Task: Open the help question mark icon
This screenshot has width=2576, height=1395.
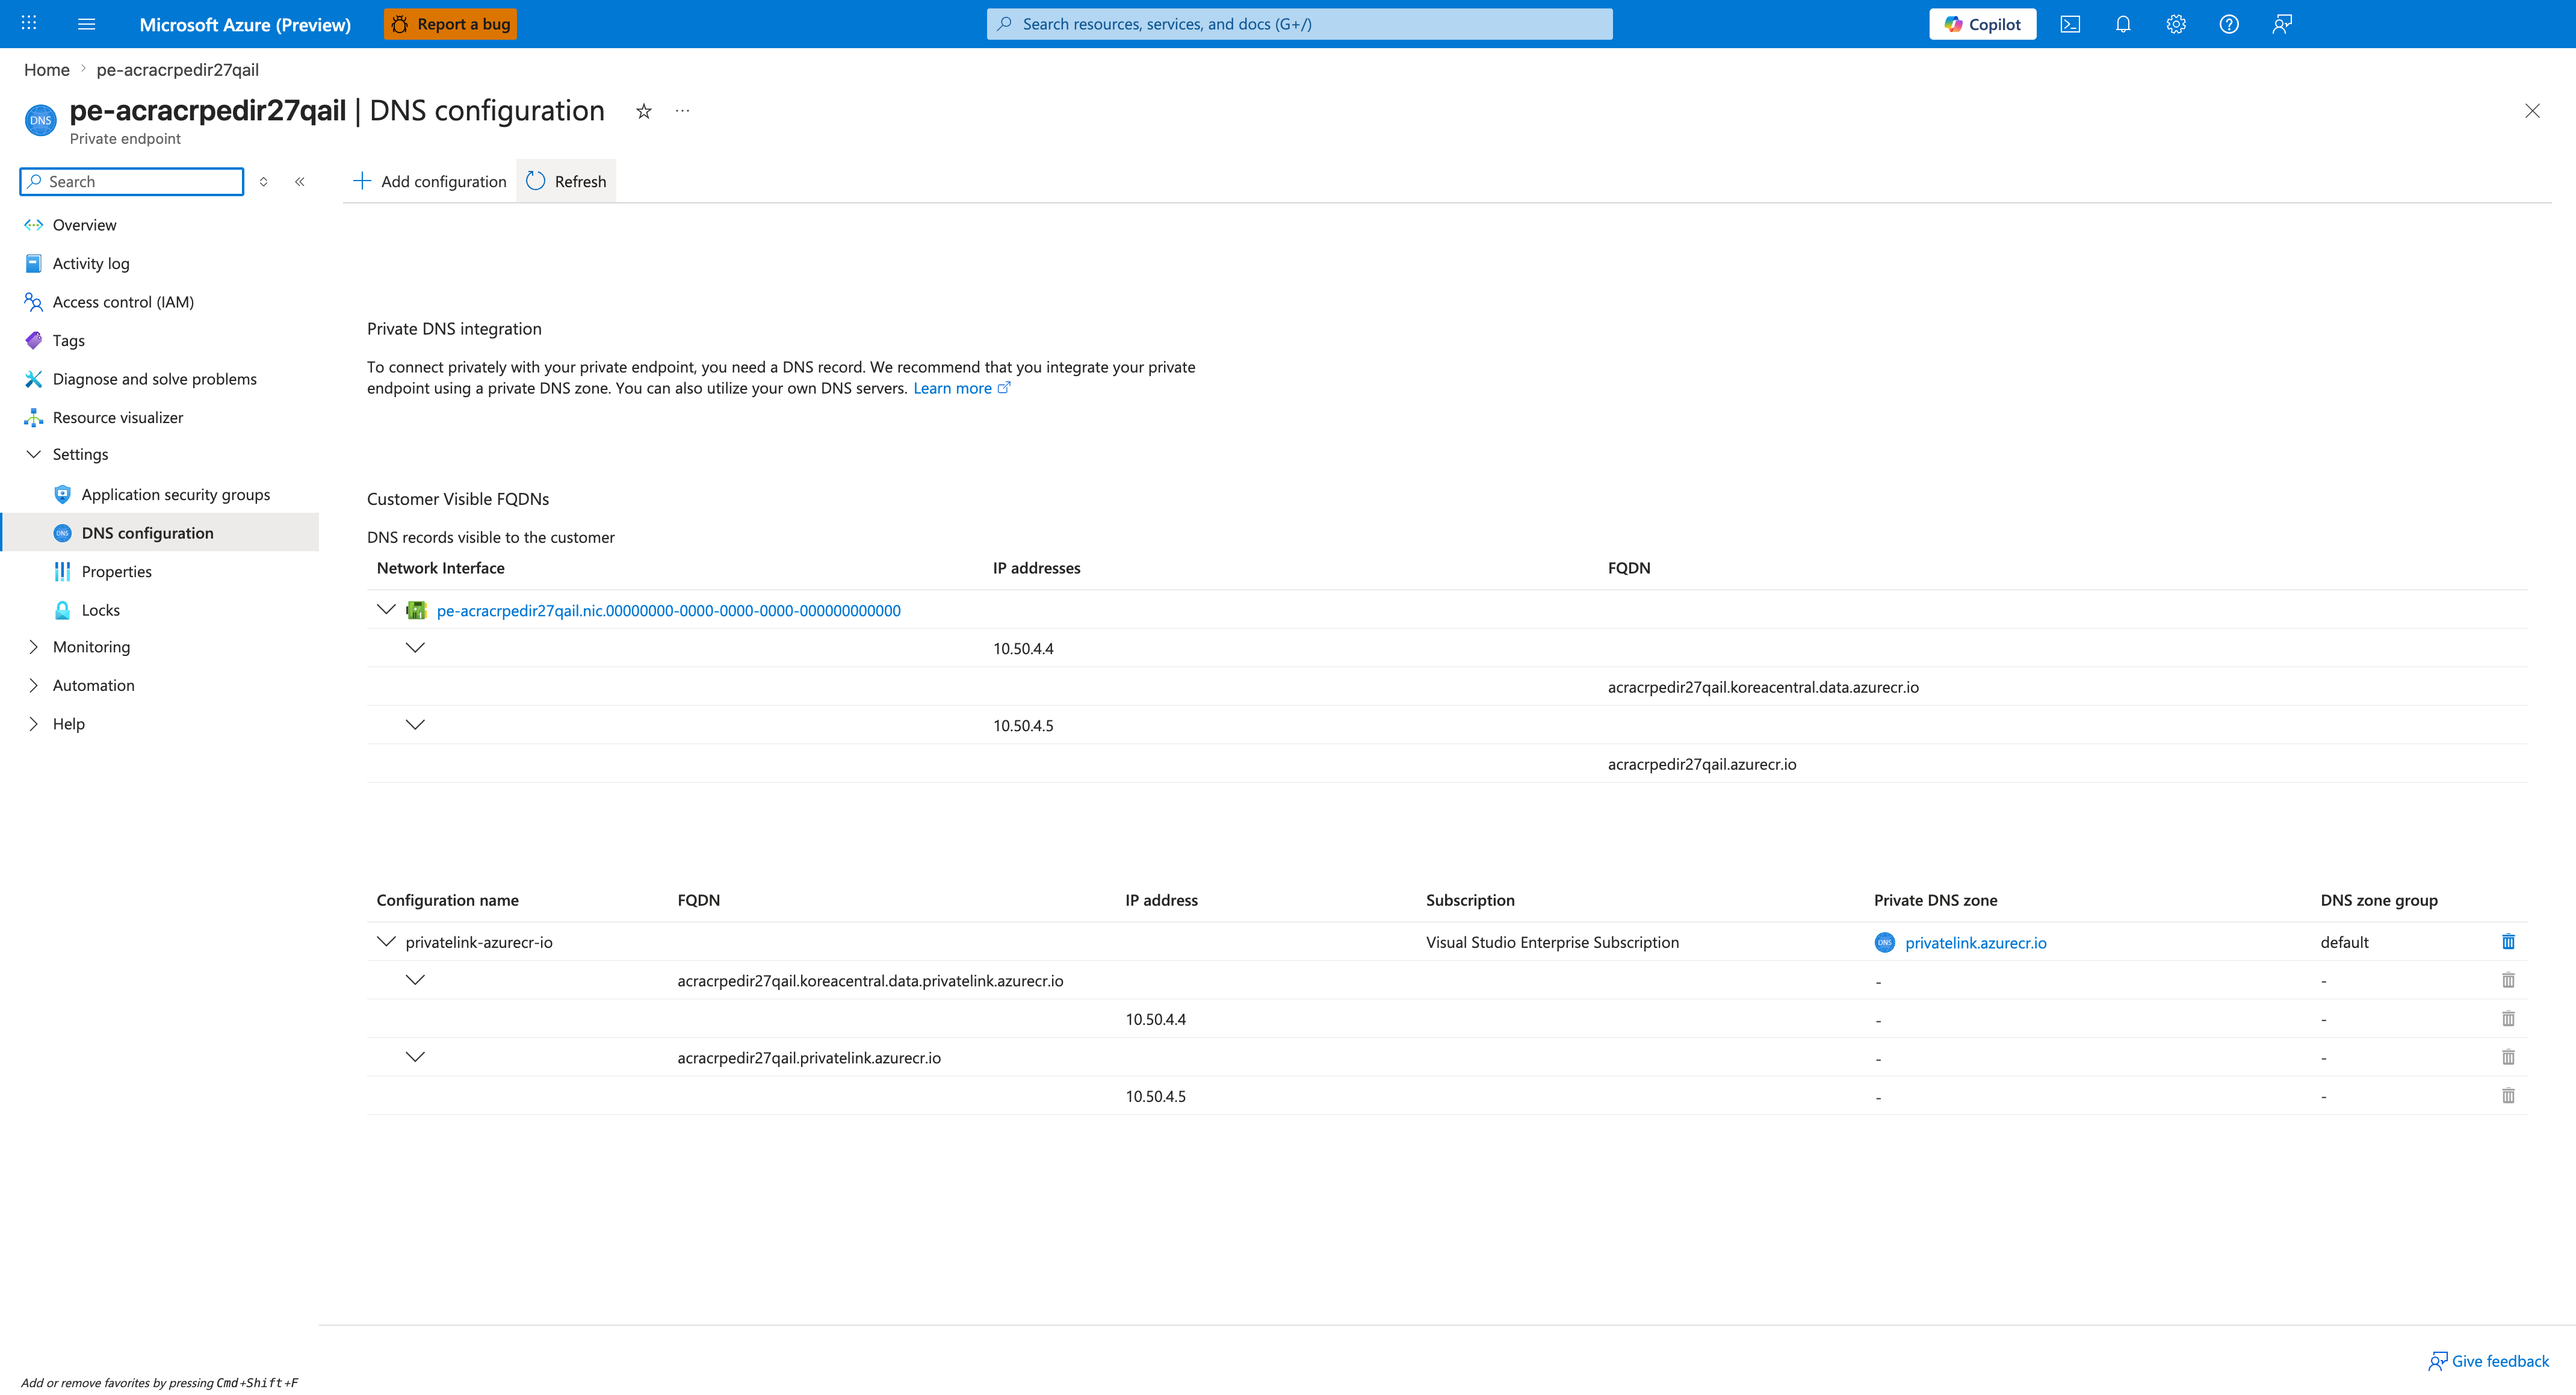Action: pyautogui.click(x=2229, y=24)
